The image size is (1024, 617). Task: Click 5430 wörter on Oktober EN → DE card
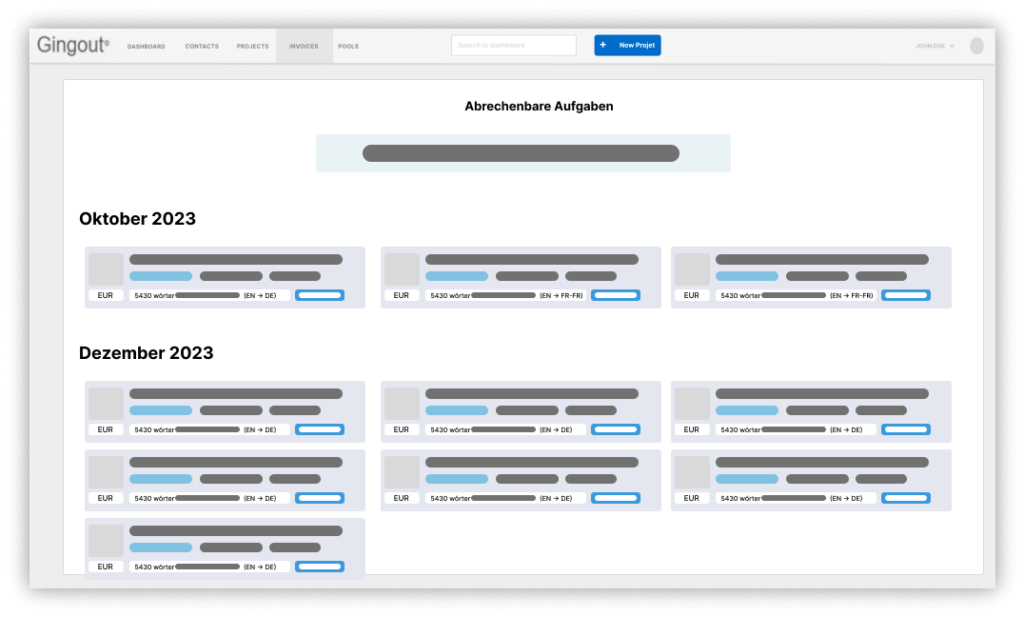[154, 296]
